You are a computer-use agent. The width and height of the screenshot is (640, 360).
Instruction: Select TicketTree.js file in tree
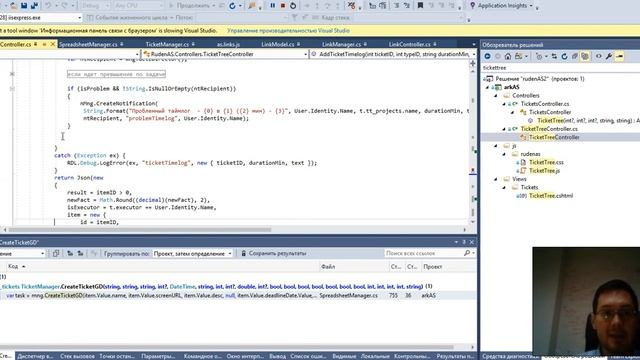[544, 171]
